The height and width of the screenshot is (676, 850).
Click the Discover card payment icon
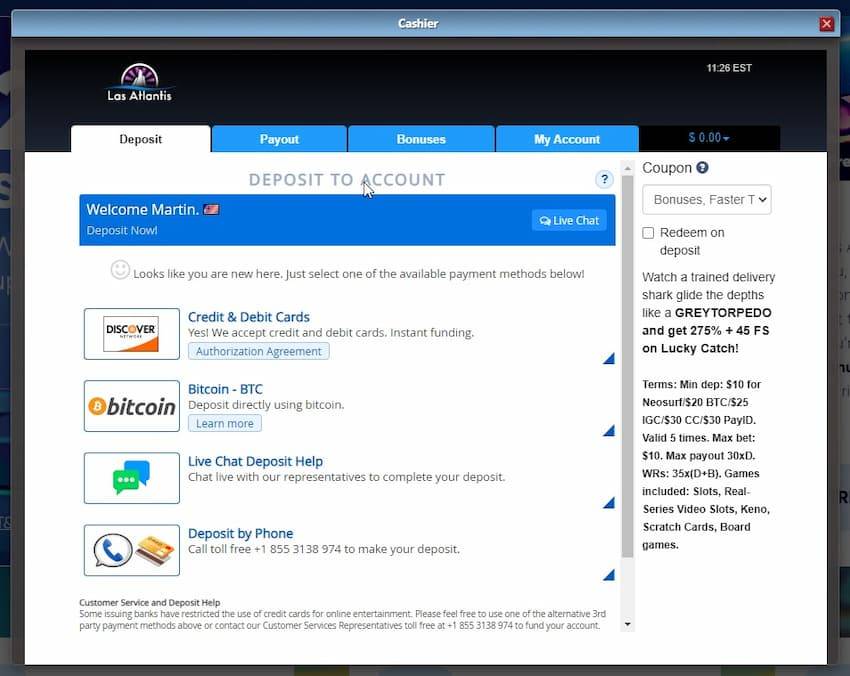[x=131, y=334]
